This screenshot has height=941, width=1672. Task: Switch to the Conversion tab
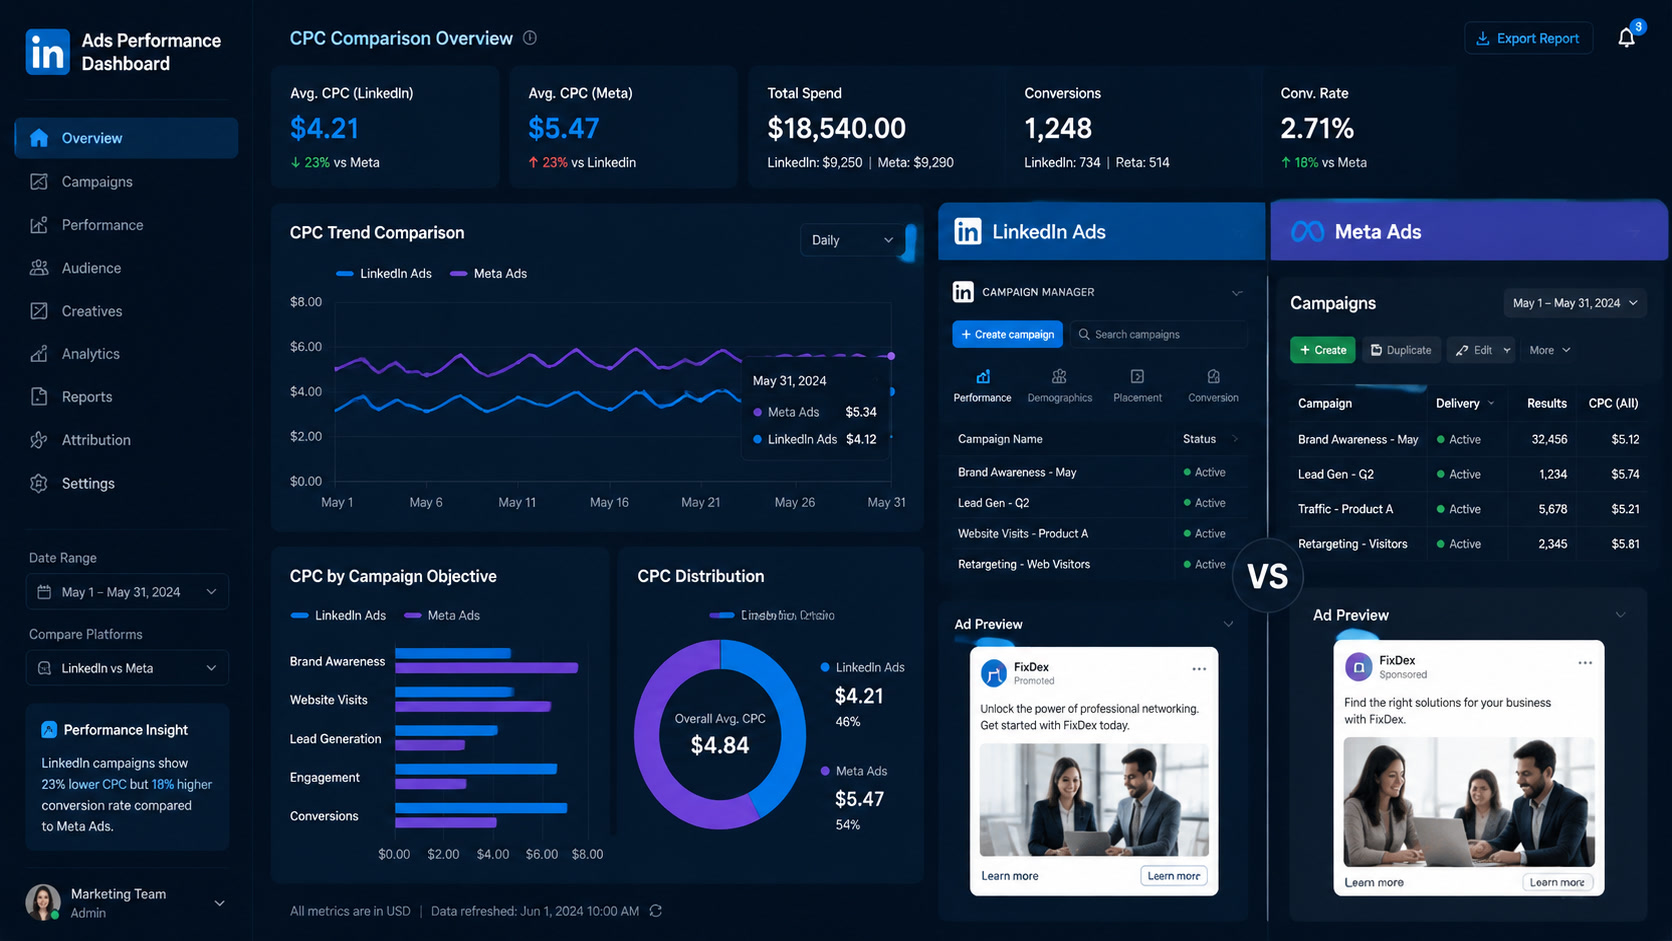[1213, 385]
